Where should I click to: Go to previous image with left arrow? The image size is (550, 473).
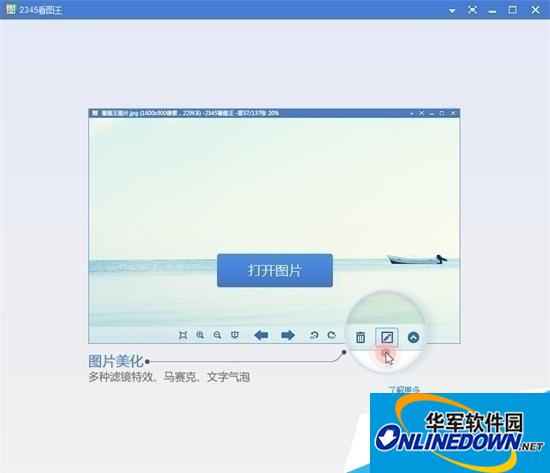(x=261, y=335)
